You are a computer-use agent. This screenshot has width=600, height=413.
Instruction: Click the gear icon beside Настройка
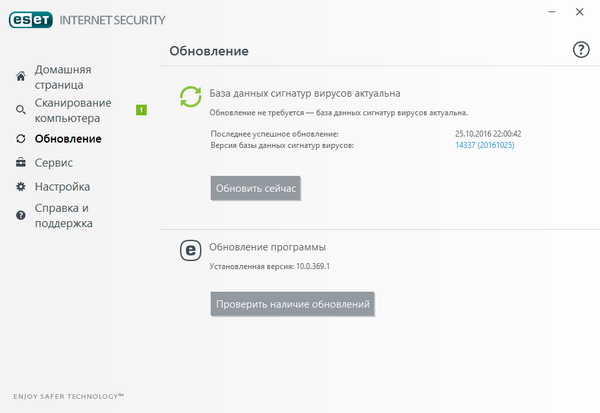21,187
